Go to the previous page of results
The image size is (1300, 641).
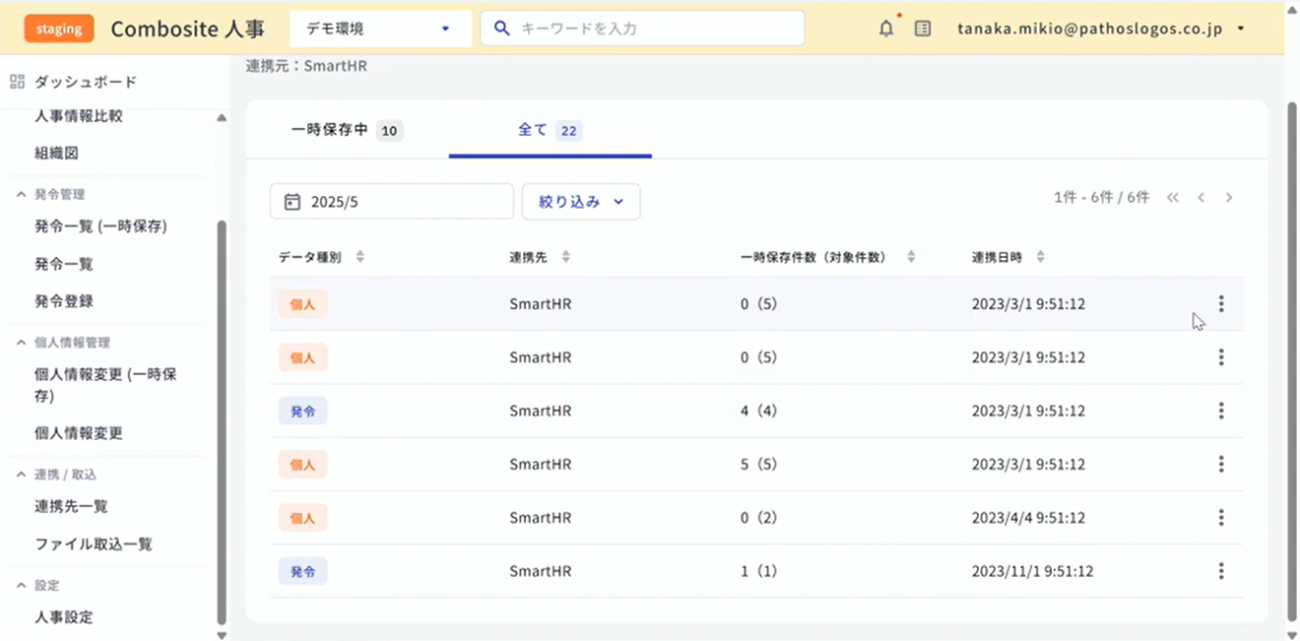(1201, 198)
